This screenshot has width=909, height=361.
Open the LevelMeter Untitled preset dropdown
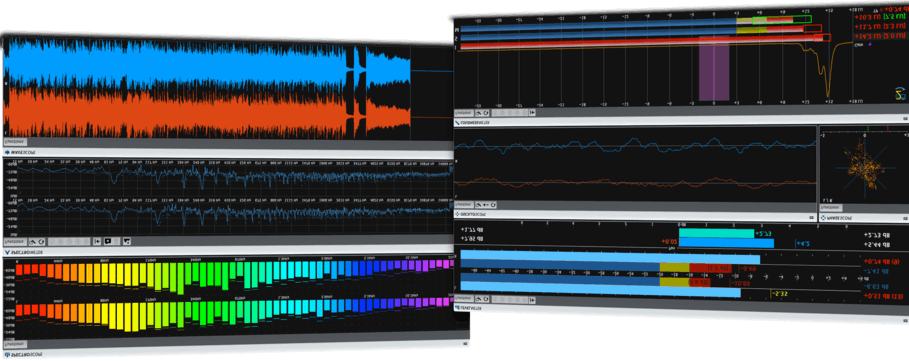pos(464,299)
